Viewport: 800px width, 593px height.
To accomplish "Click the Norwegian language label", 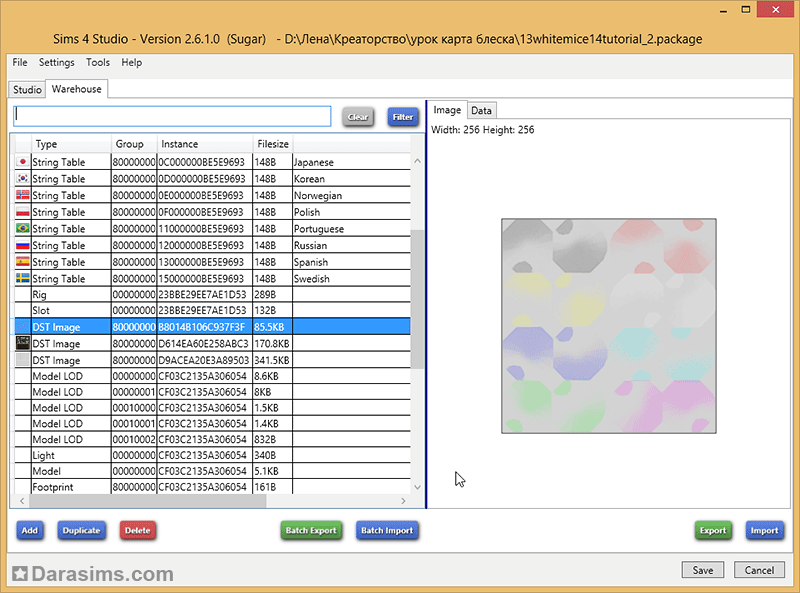I will pyautogui.click(x=318, y=195).
